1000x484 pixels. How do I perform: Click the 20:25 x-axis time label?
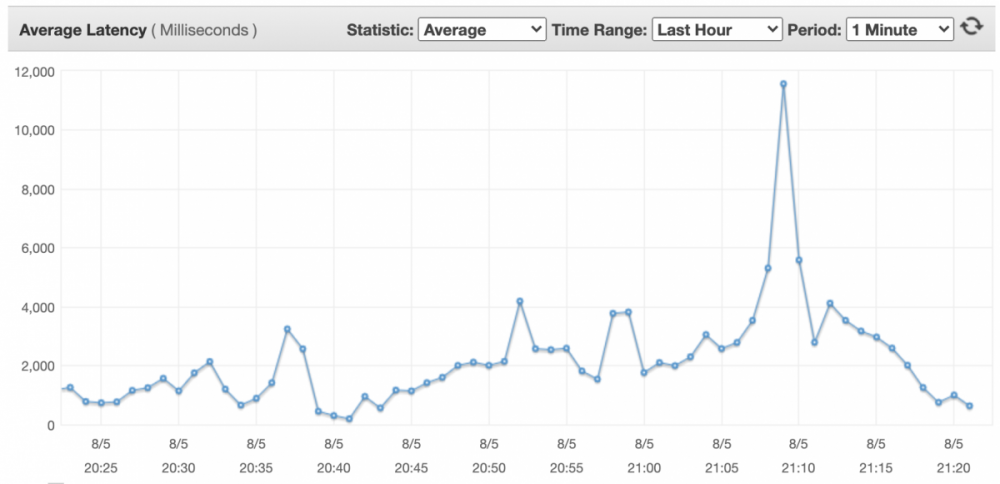coord(101,467)
